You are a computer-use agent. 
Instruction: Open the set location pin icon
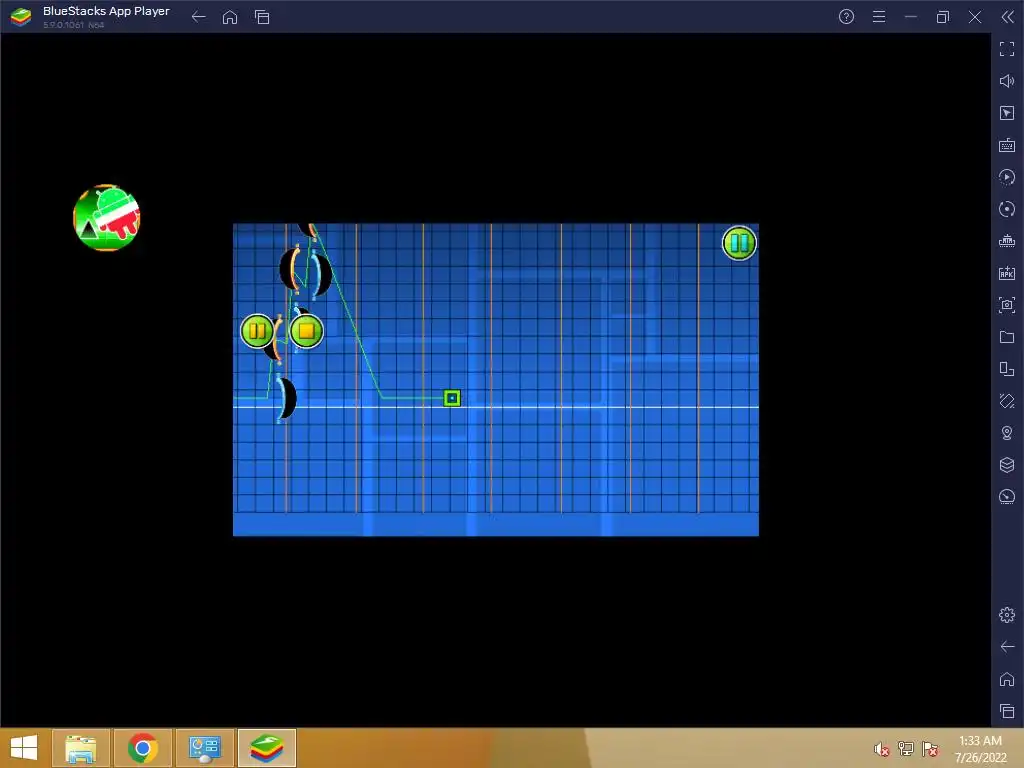coord(1007,433)
